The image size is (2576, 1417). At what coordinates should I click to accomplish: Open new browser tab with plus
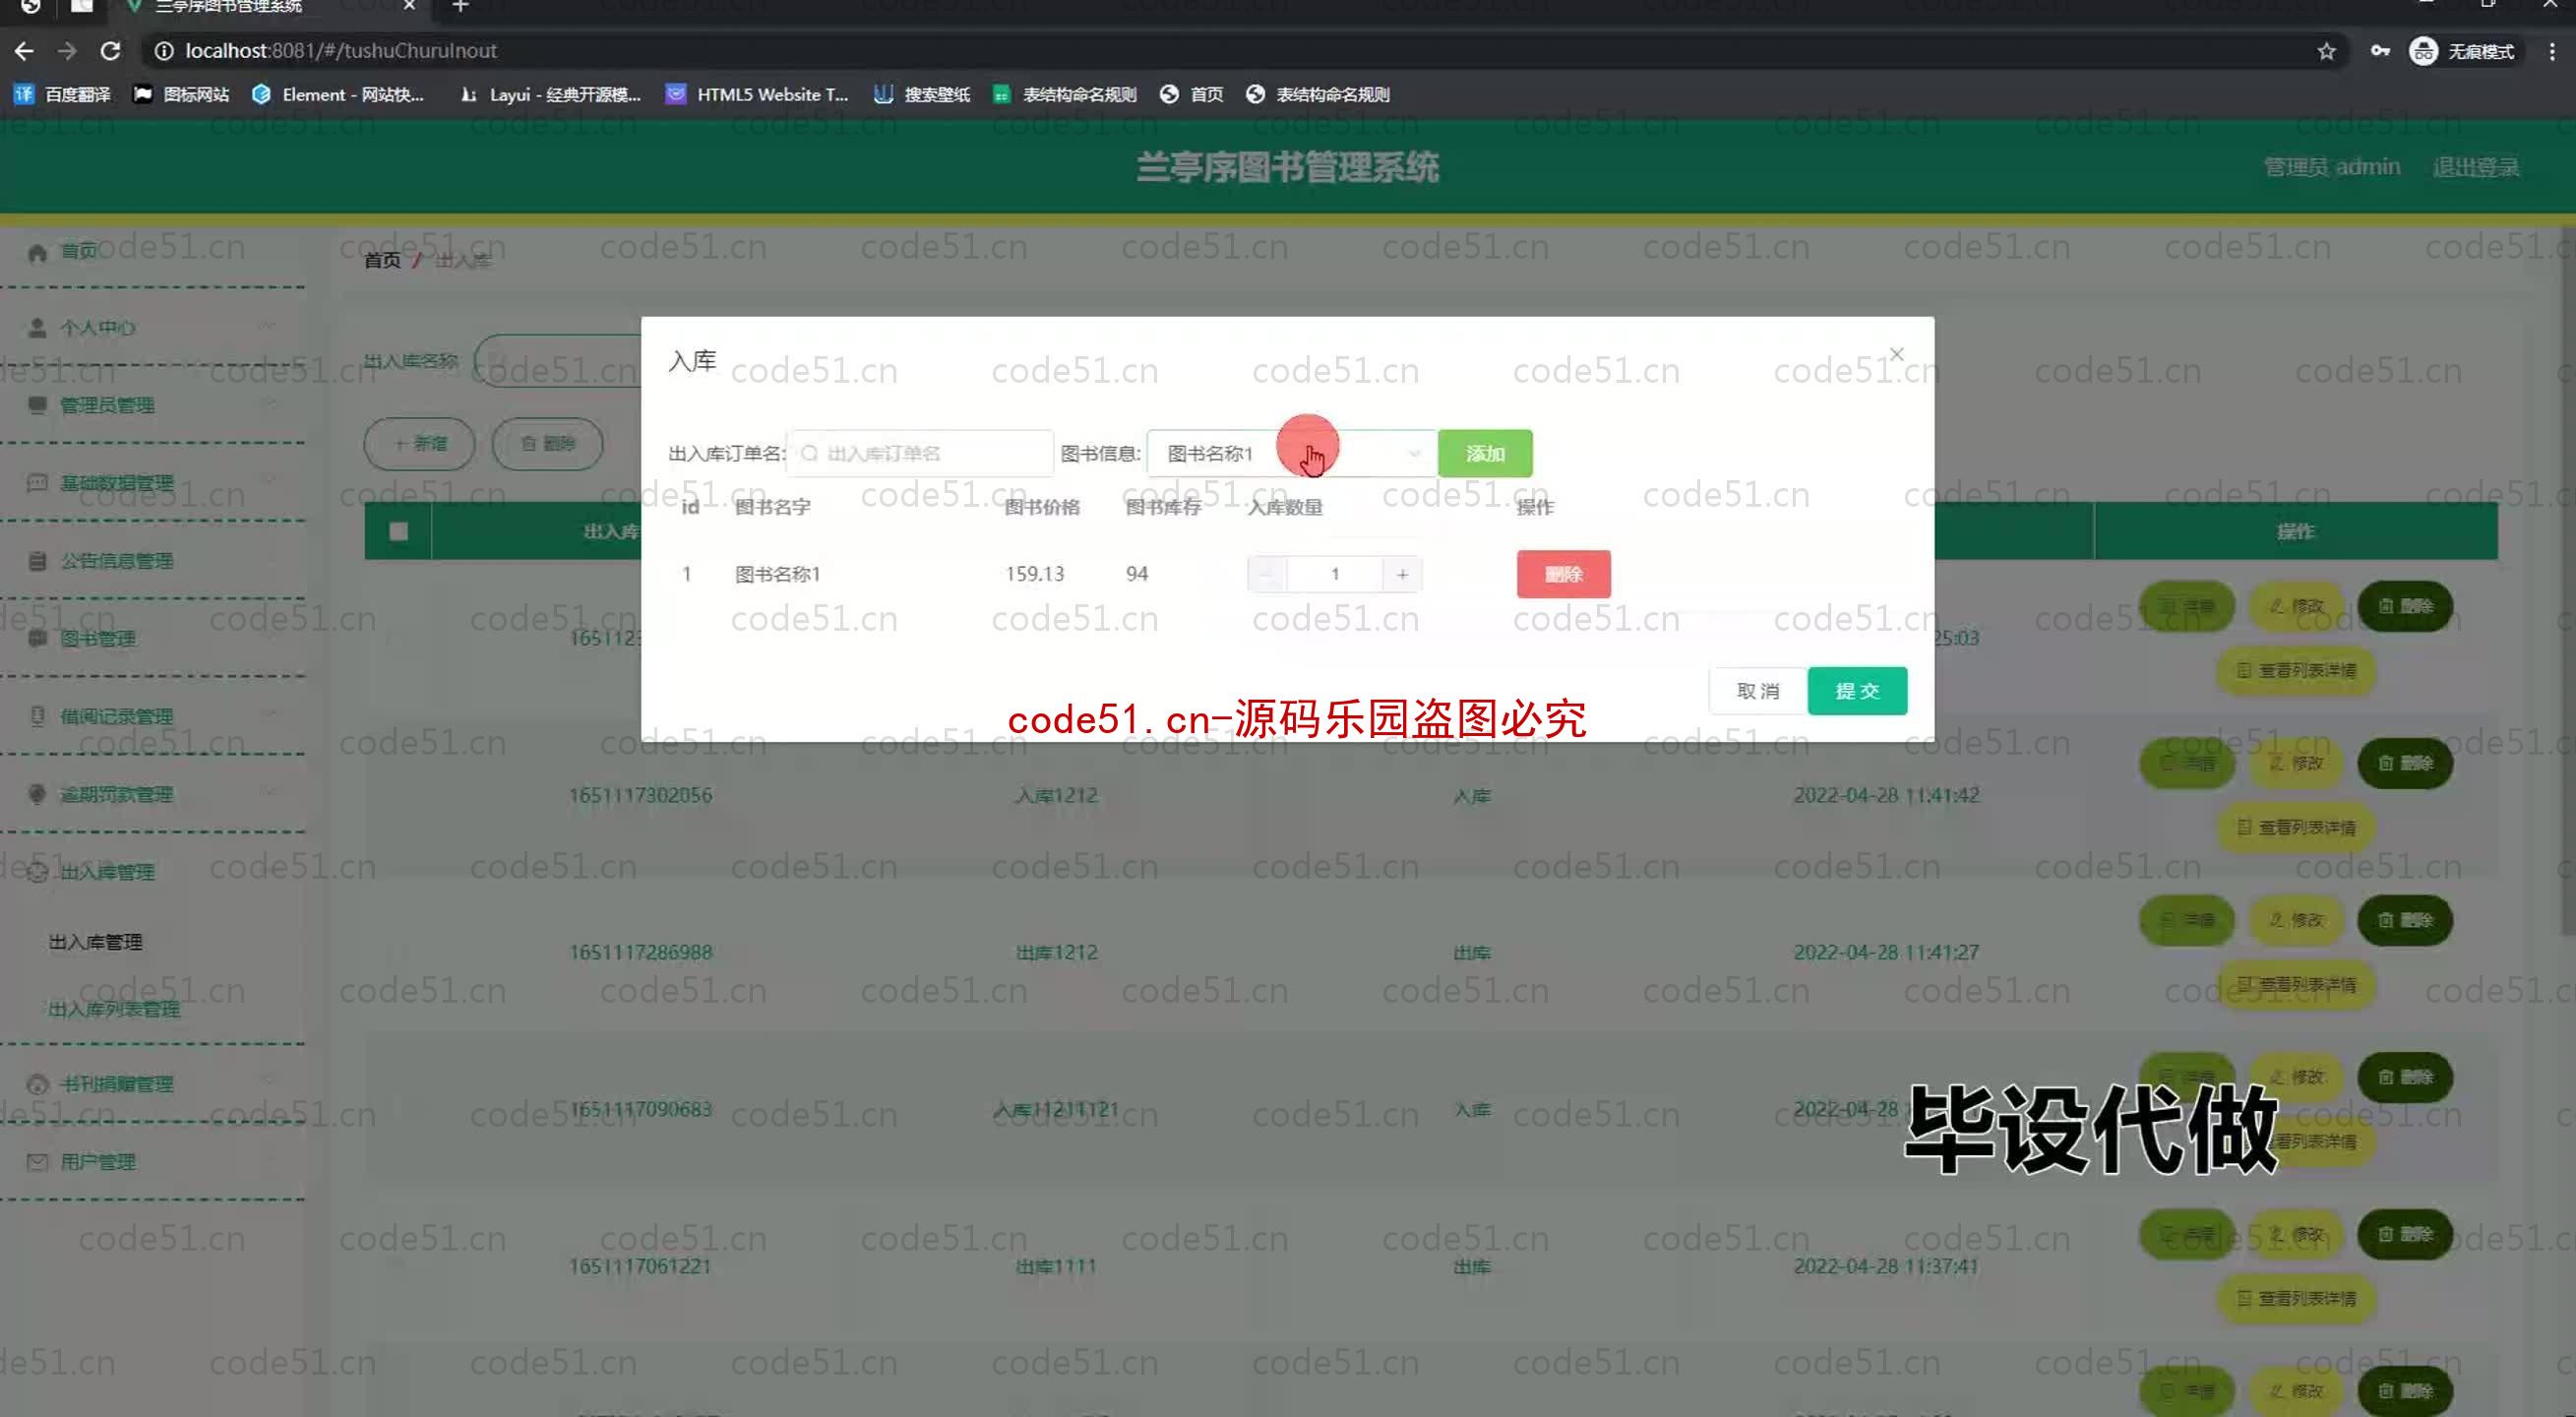pyautogui.click(x=460, y=7)
